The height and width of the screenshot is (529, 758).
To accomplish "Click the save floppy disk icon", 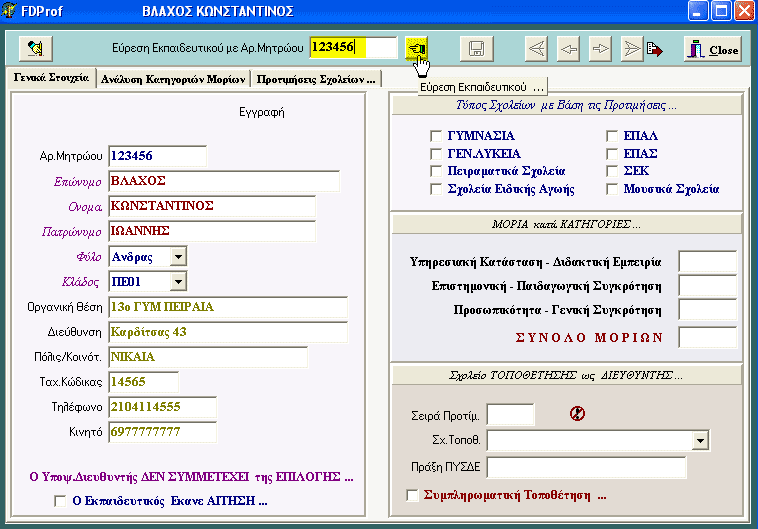I will point(476,48).
